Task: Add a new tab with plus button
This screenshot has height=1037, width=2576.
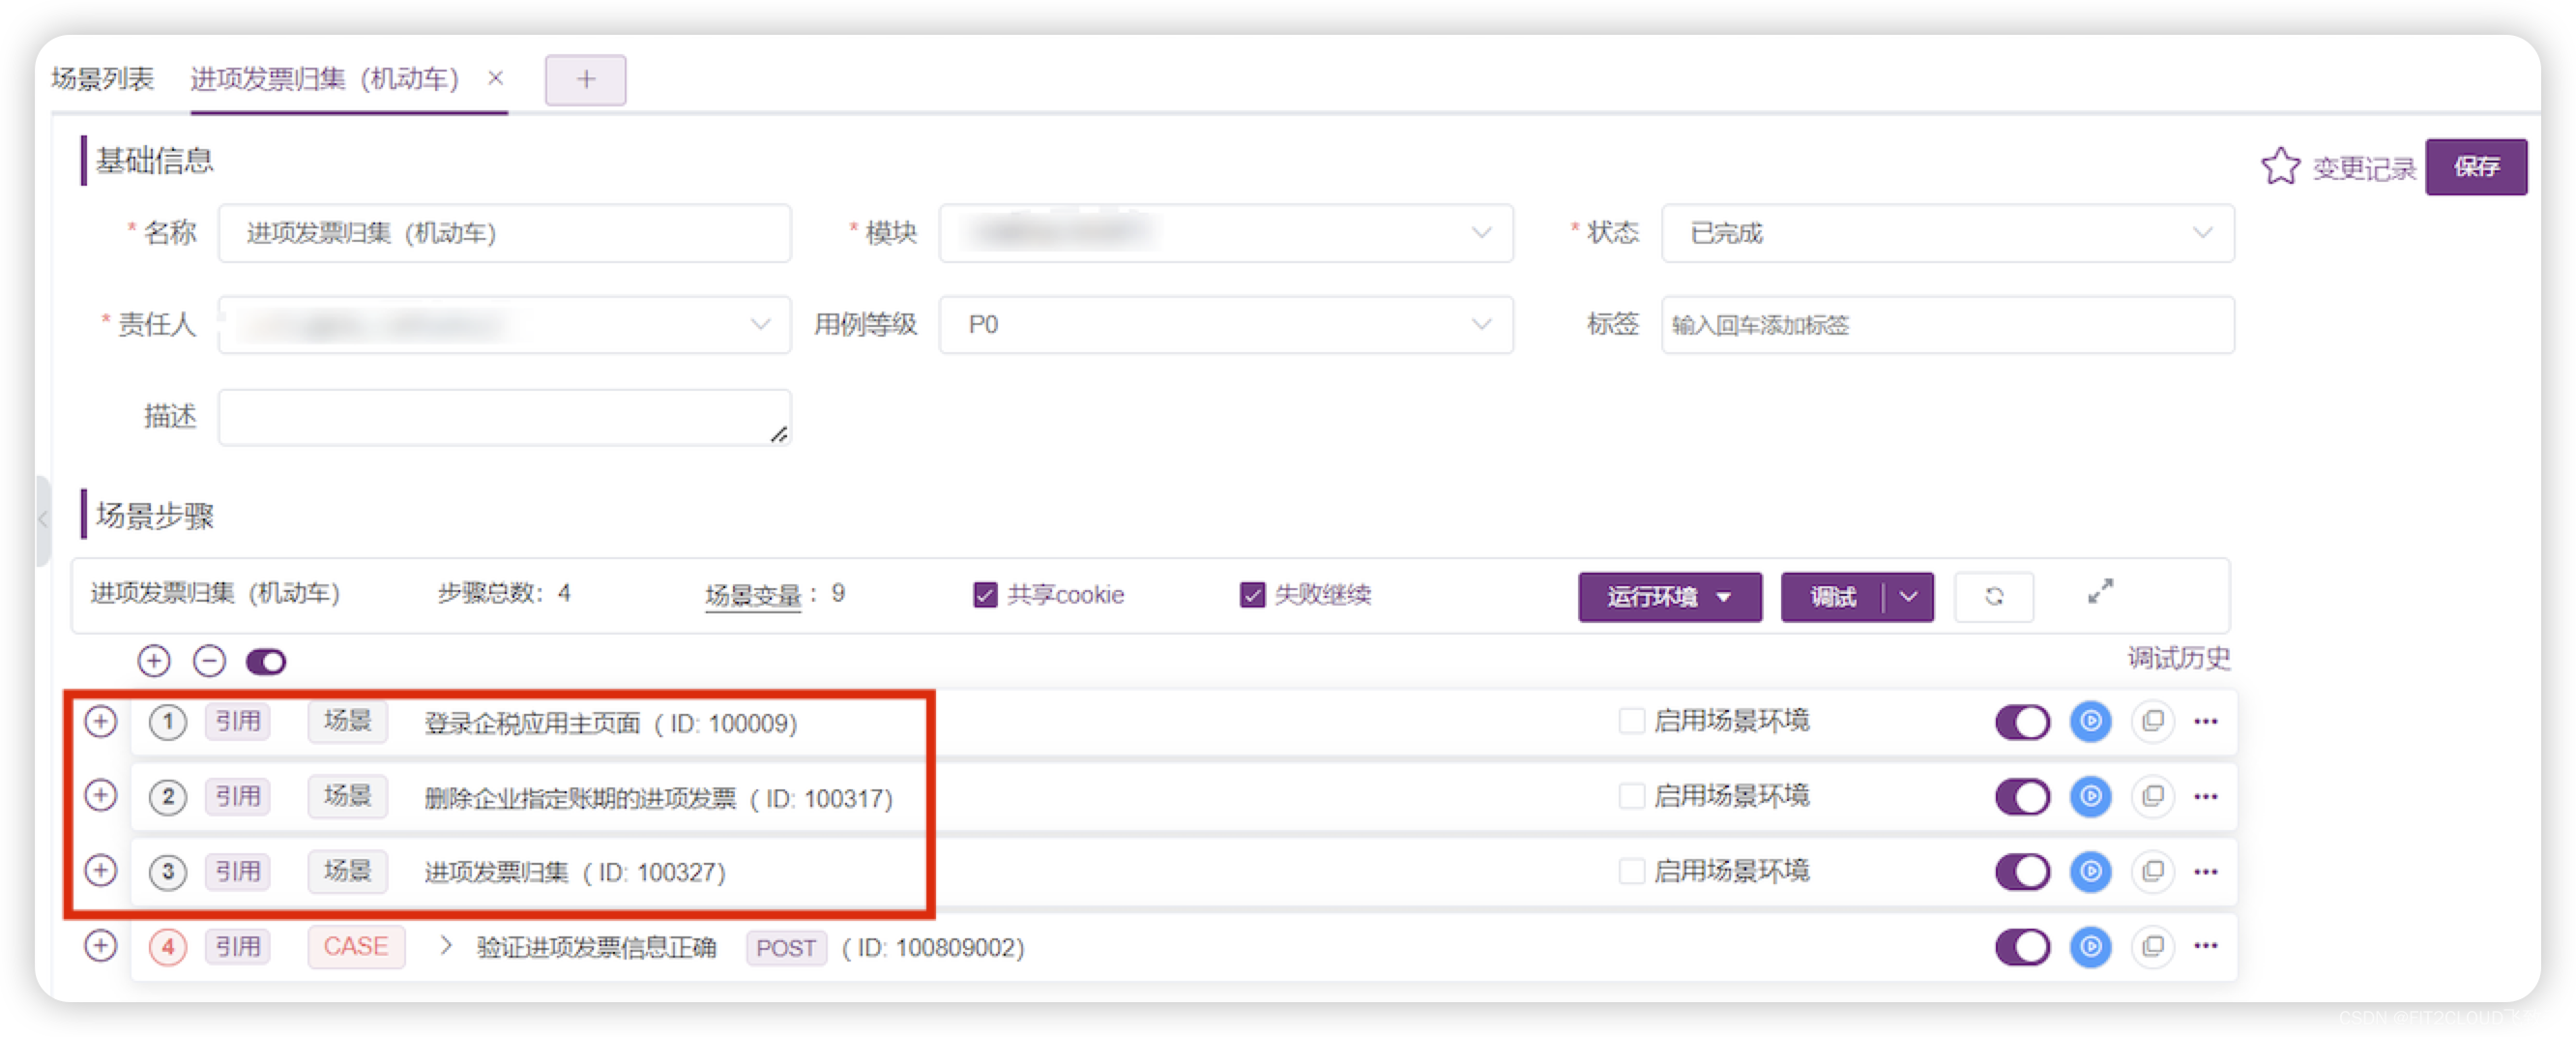Action: point(585,79)
